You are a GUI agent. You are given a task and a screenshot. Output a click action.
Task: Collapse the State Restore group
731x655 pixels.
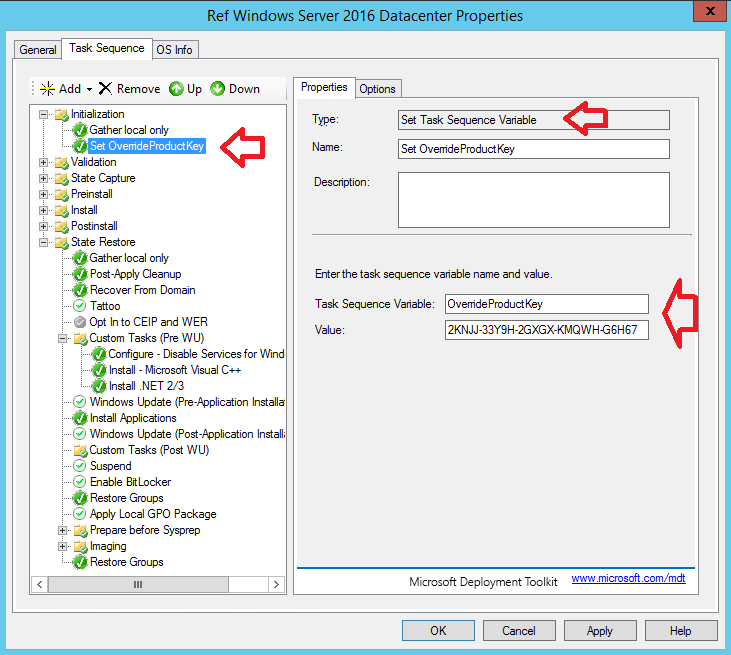tap(44, 242)
